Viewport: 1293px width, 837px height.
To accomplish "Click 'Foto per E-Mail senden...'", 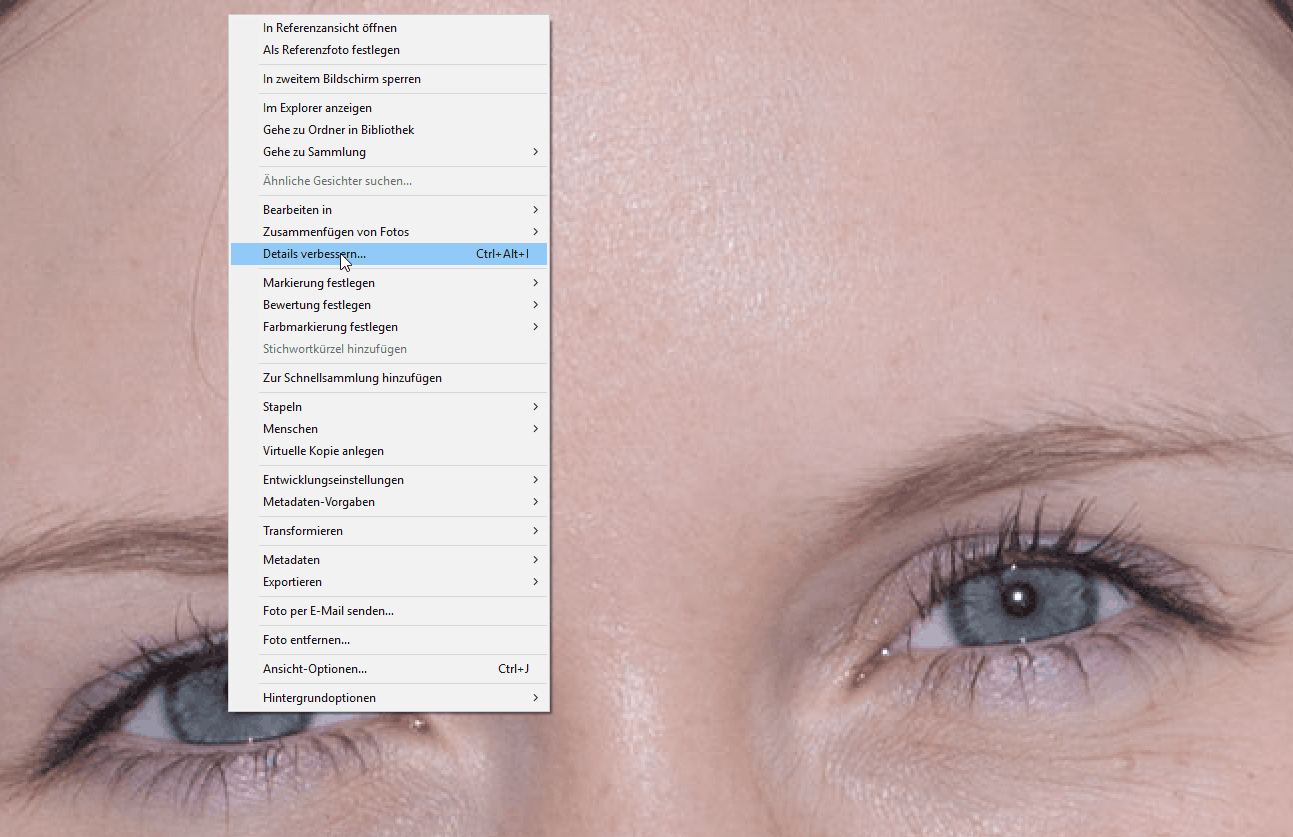I will point(328,611).
